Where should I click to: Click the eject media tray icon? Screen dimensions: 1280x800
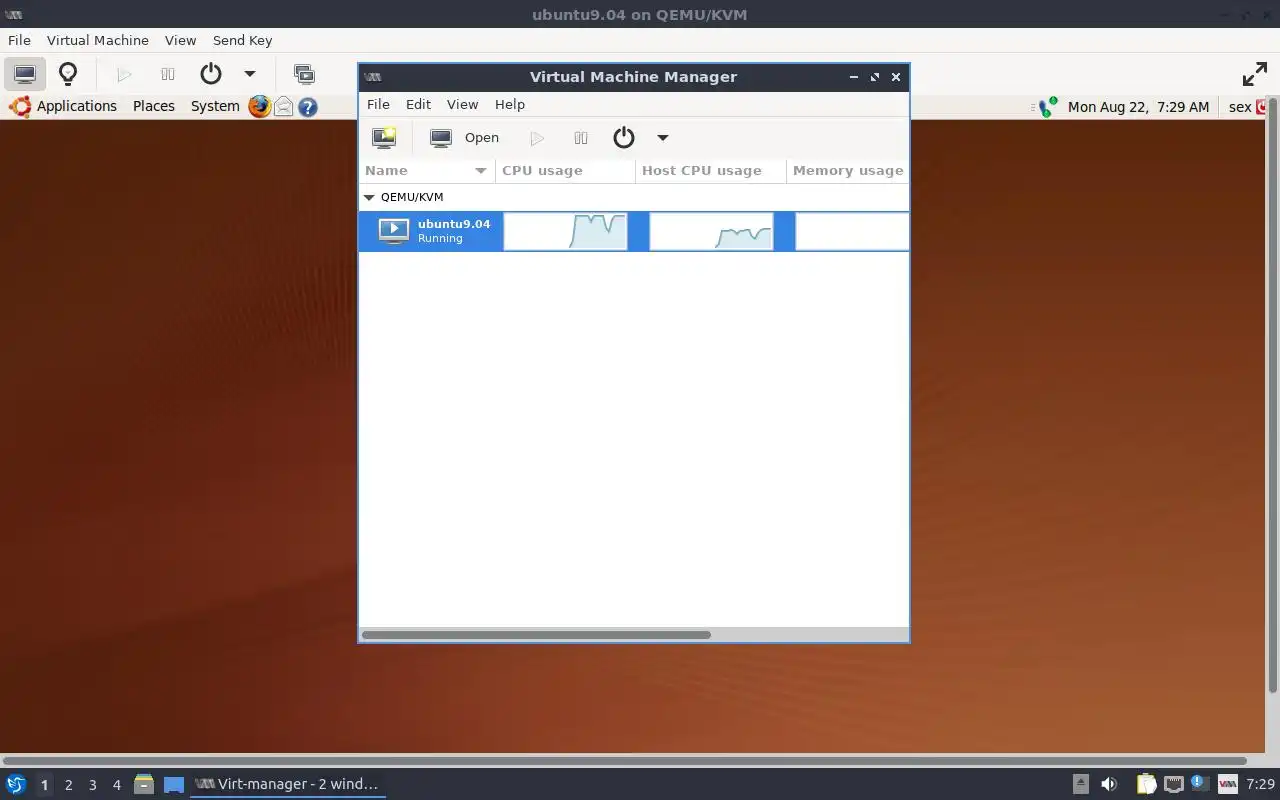click(x=1081, y=784)
